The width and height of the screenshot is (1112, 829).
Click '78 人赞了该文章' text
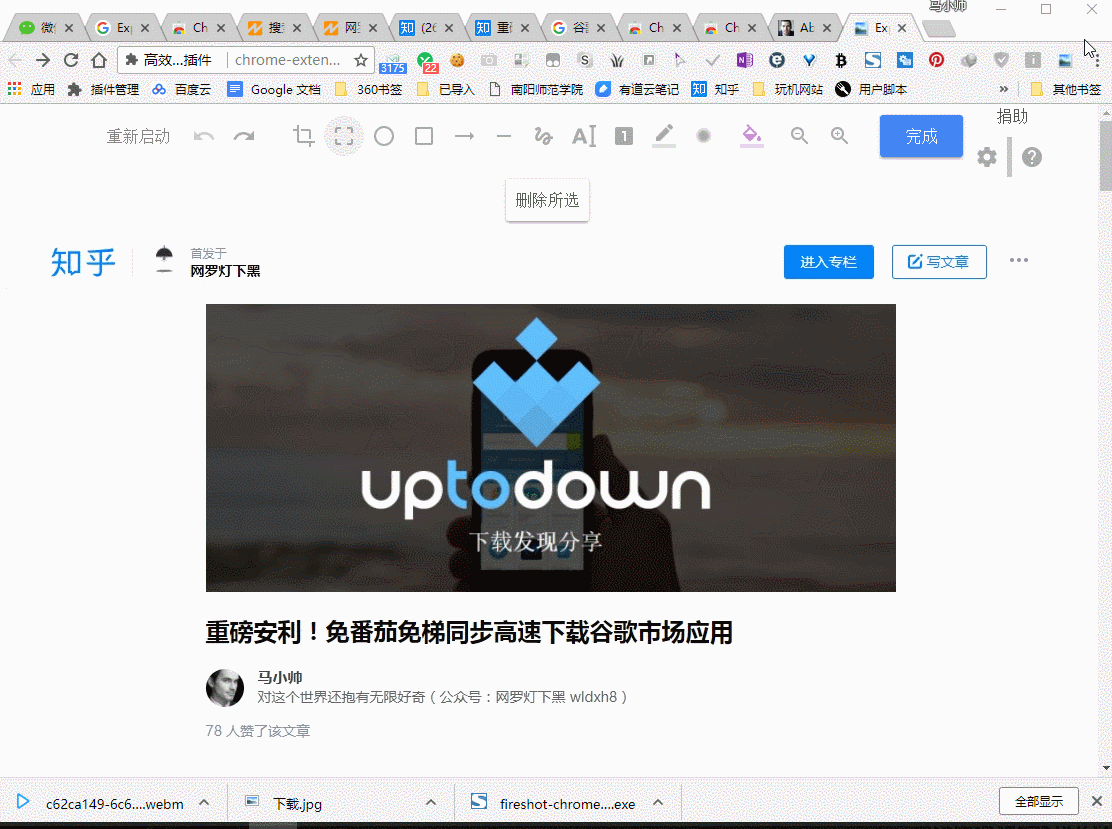tap(258, 731)
